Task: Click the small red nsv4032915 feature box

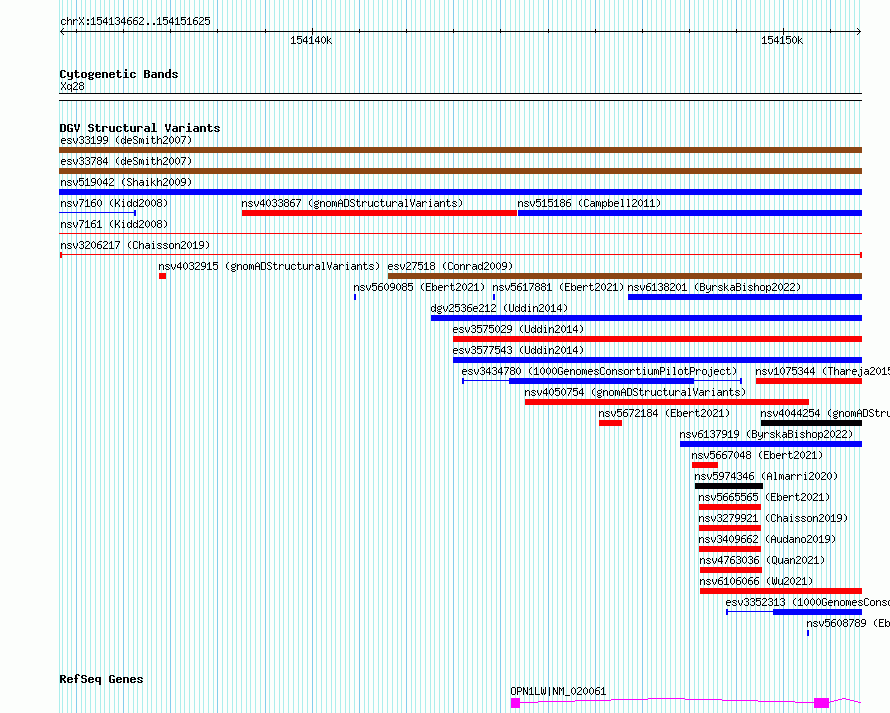Action: coord(162,276)
